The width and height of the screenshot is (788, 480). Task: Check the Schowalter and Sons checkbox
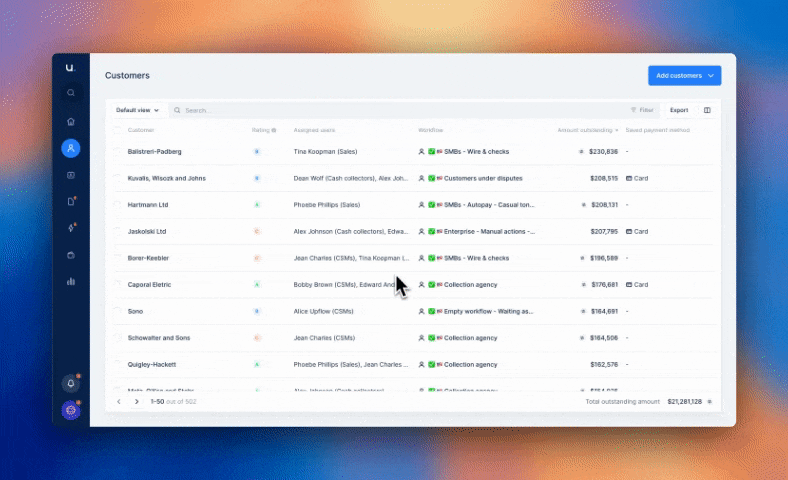(117, 338)
